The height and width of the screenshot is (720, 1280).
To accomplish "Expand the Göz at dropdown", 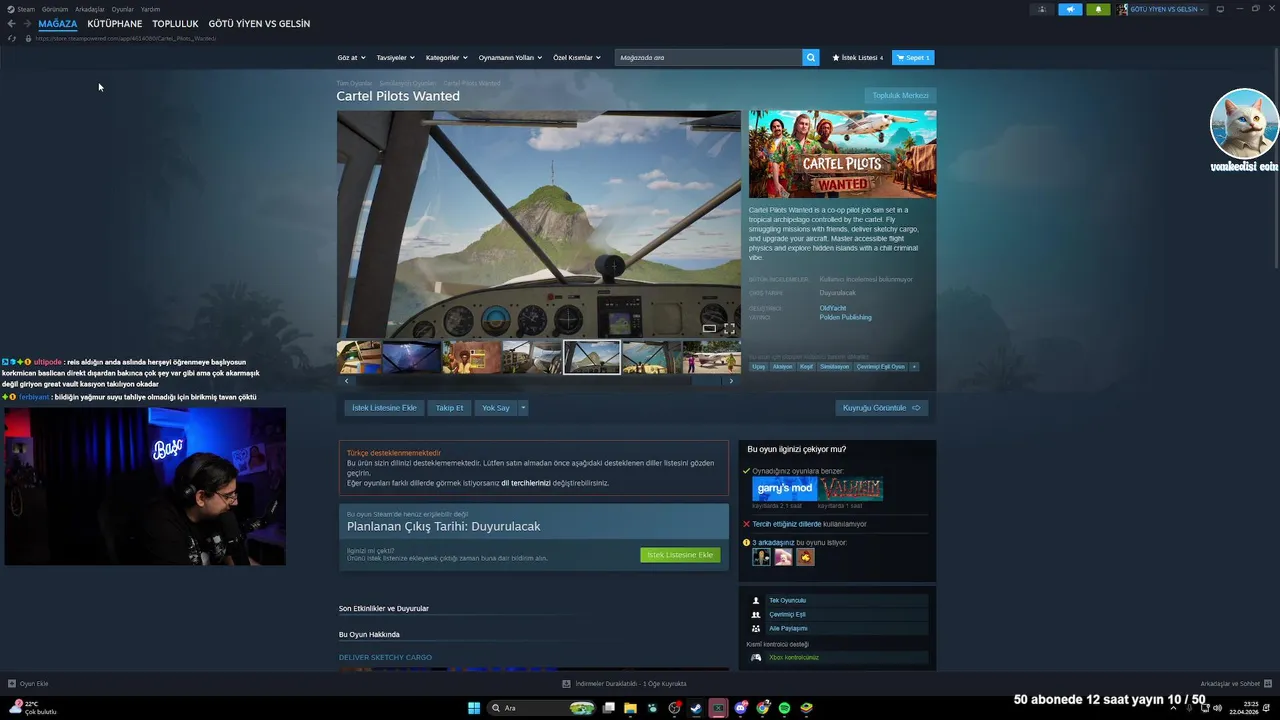I will point(351,58).
